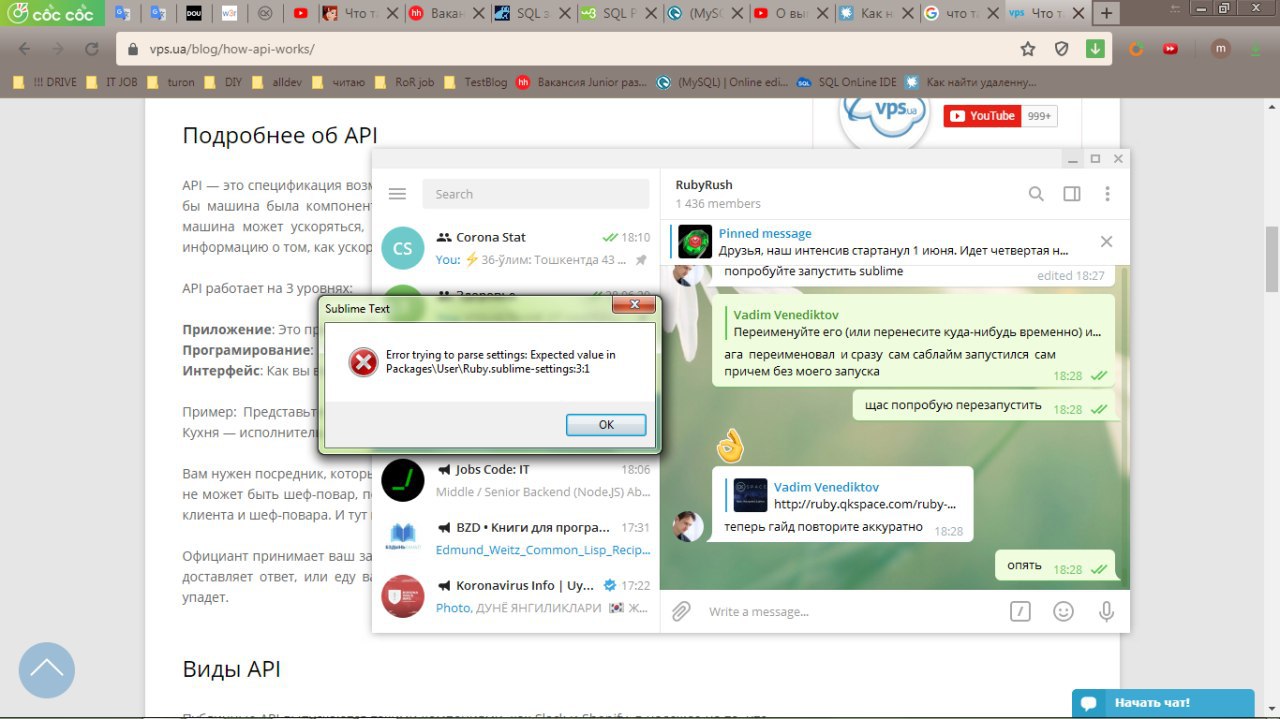
Task: Click OK in the Sublime Text error dialog
Action: click(606, 424)
